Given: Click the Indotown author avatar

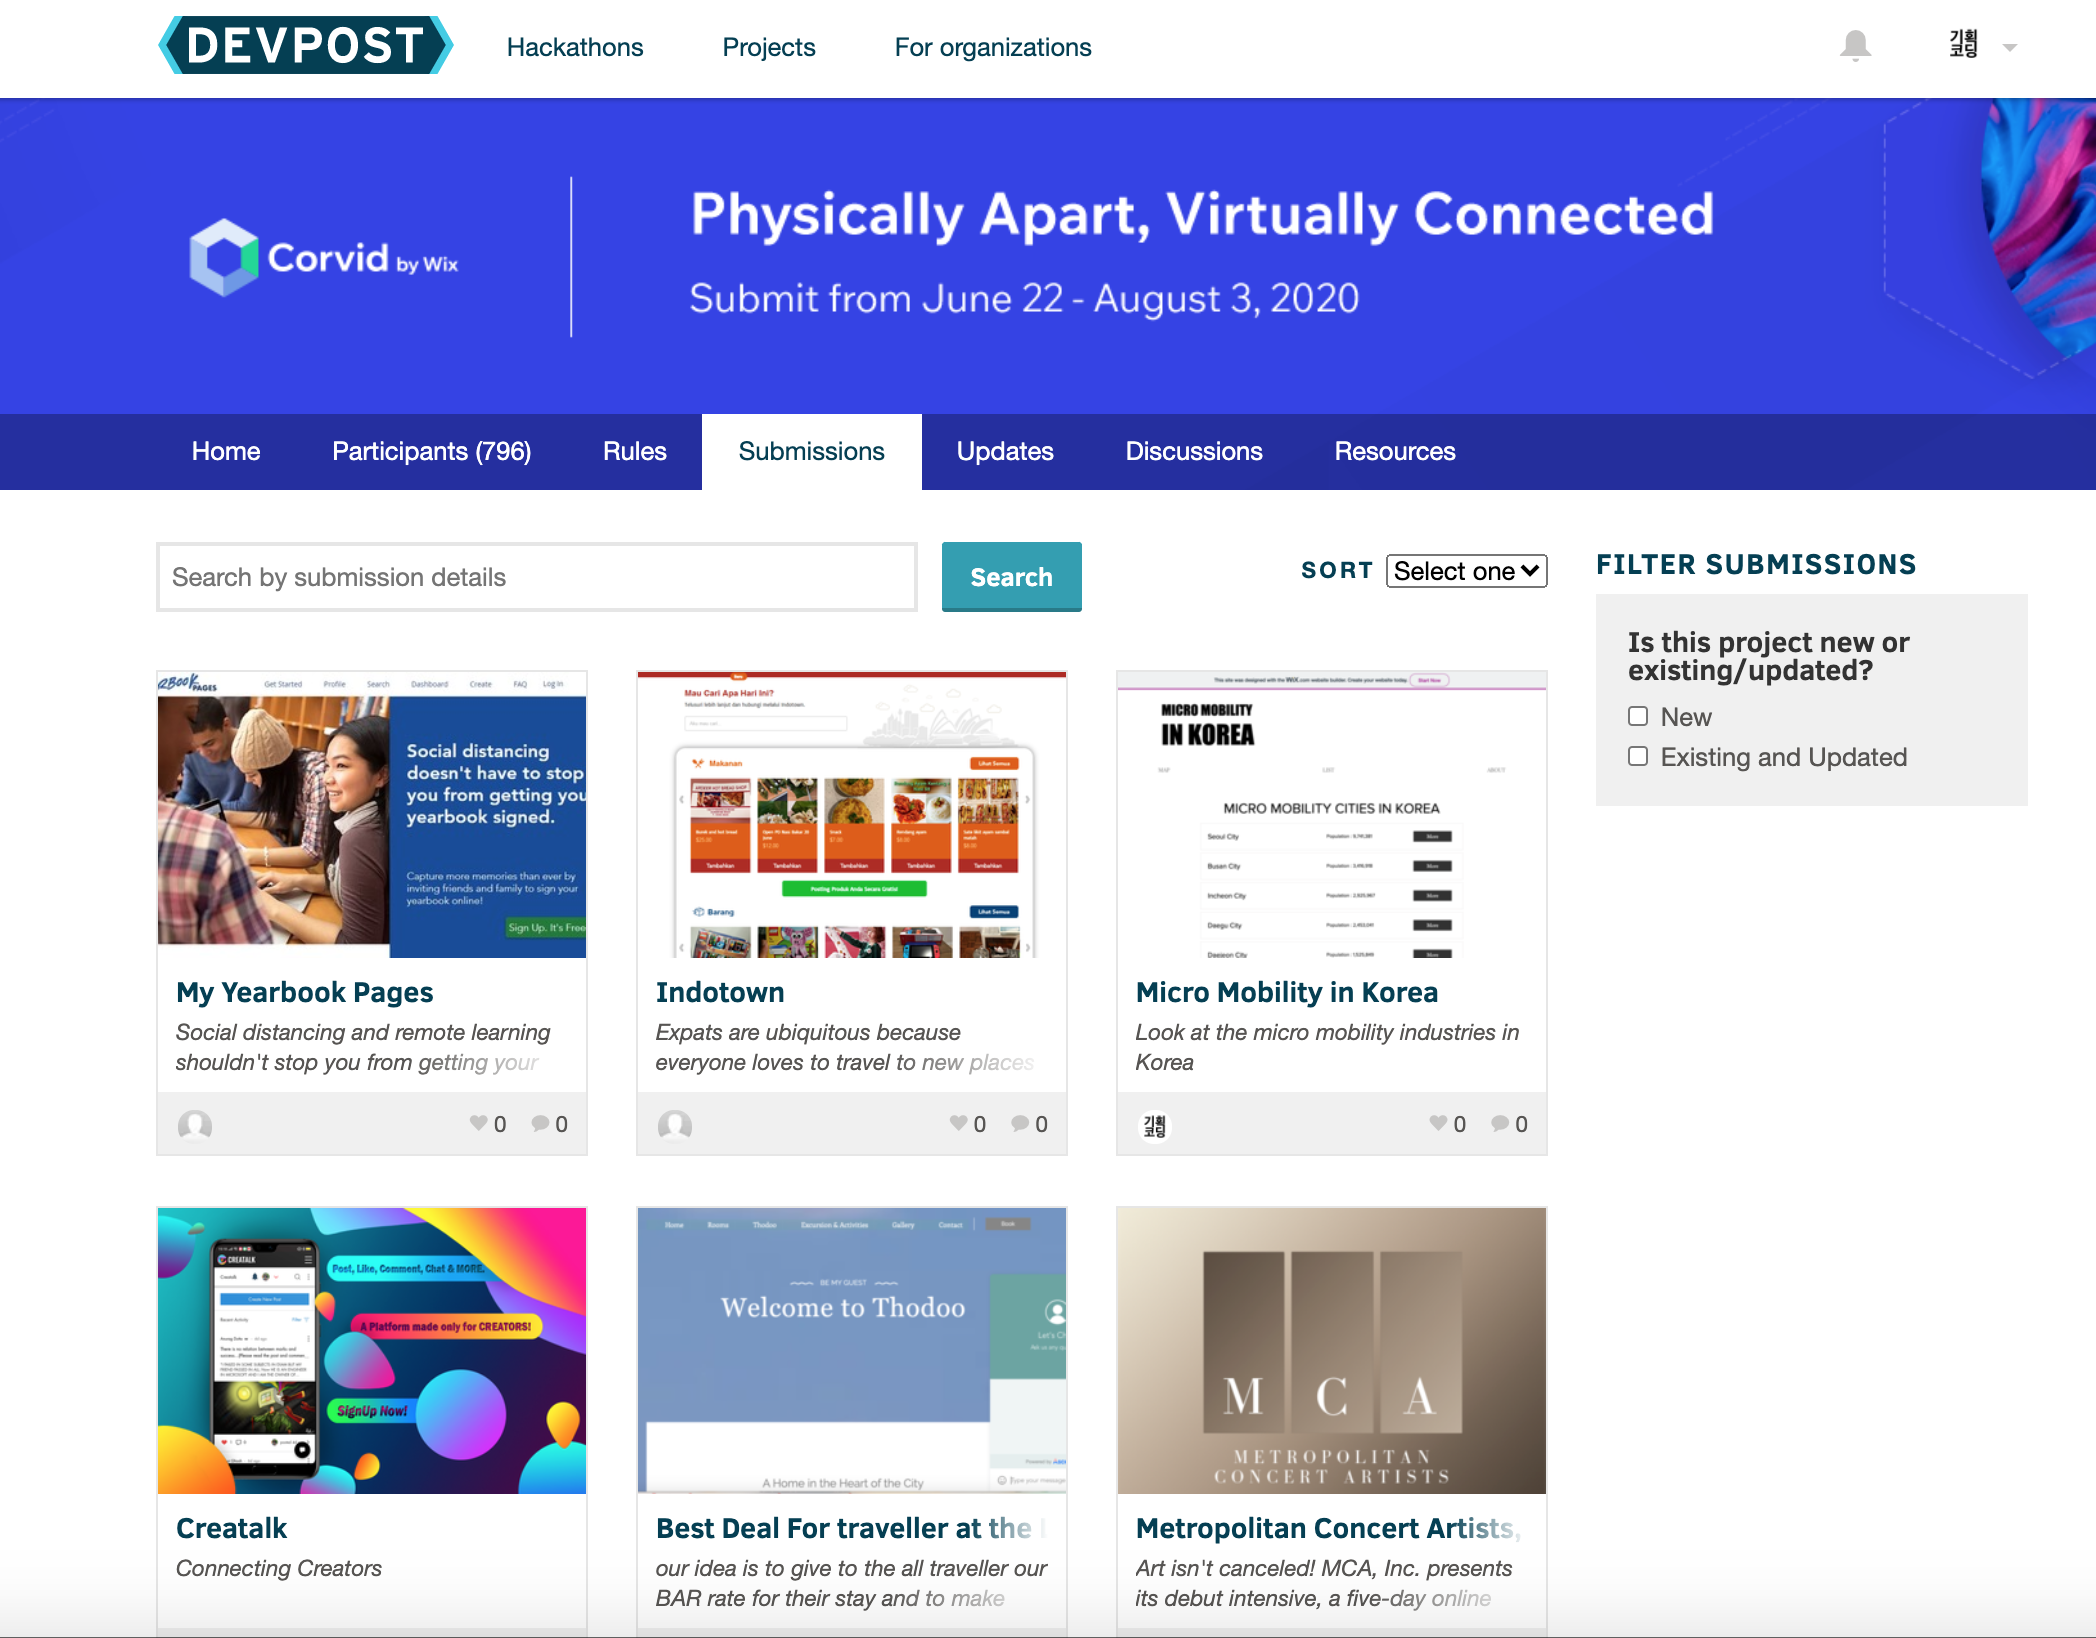Looking at the screenshot, I should click(x=675, y=1125).
